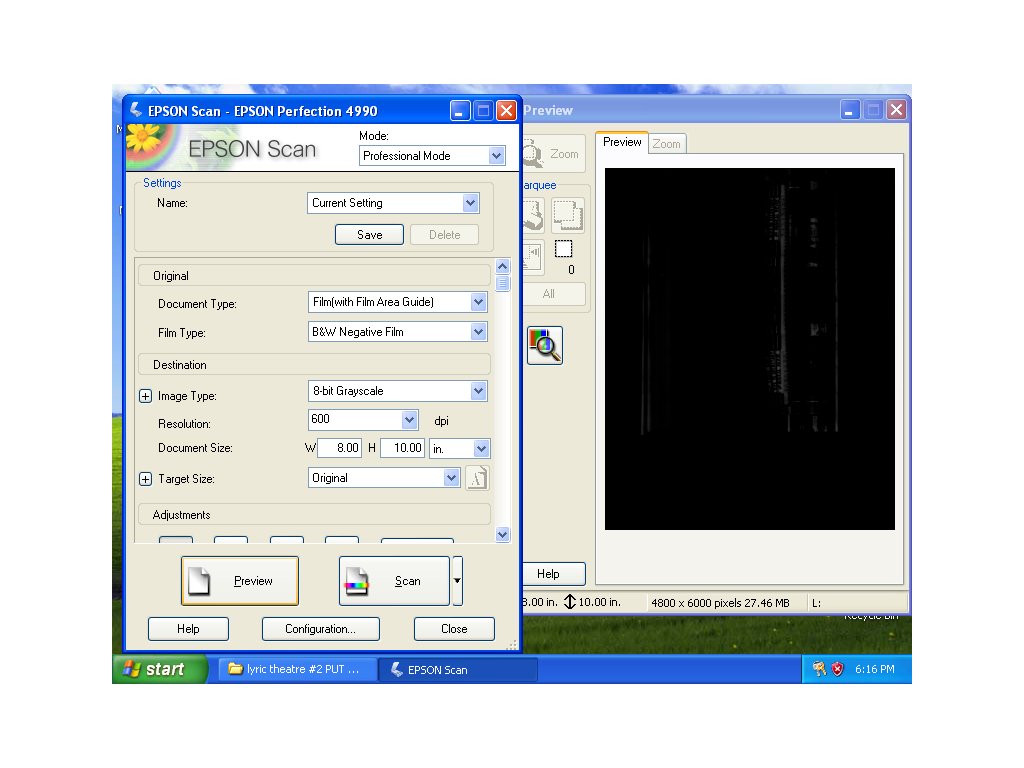Click the Save settings button
Image resolution: width=1024 pixels, height=768 pixels.
coord(370,234)
